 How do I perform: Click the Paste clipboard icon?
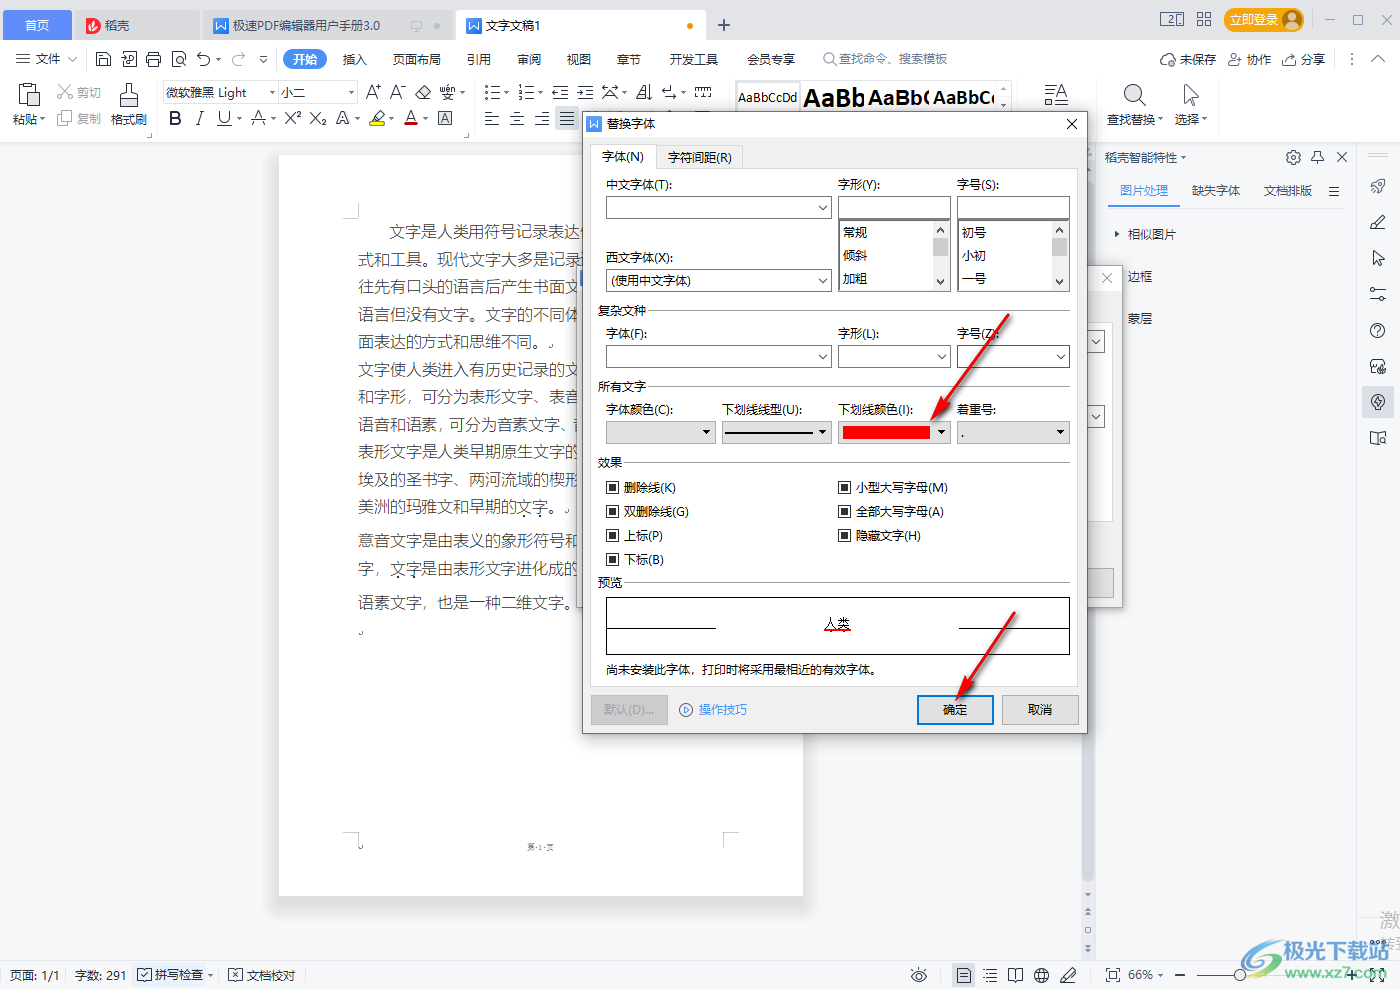(29, 95)
